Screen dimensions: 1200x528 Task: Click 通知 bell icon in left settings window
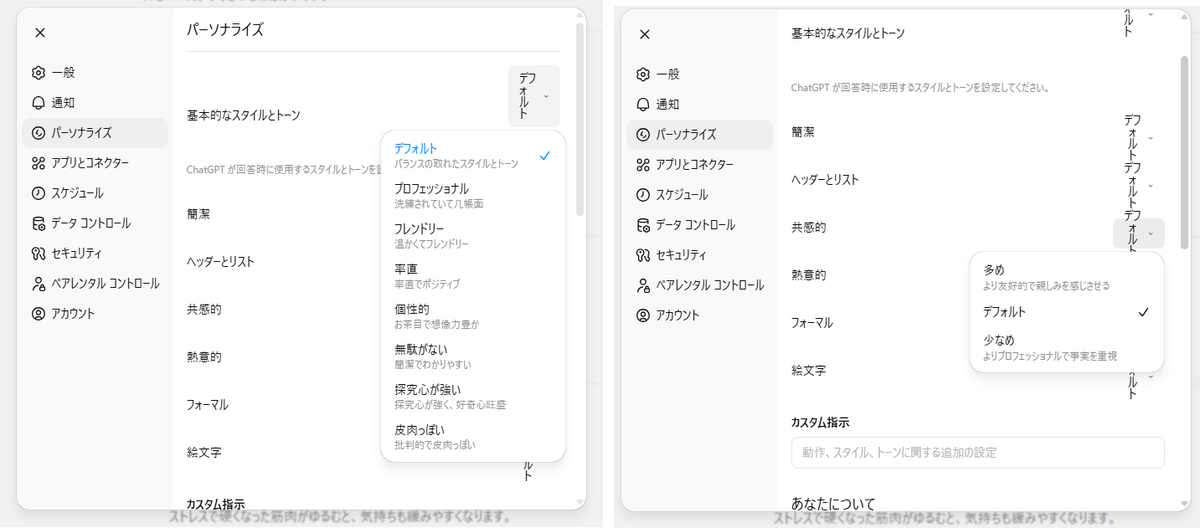click(x=39, y=103)
